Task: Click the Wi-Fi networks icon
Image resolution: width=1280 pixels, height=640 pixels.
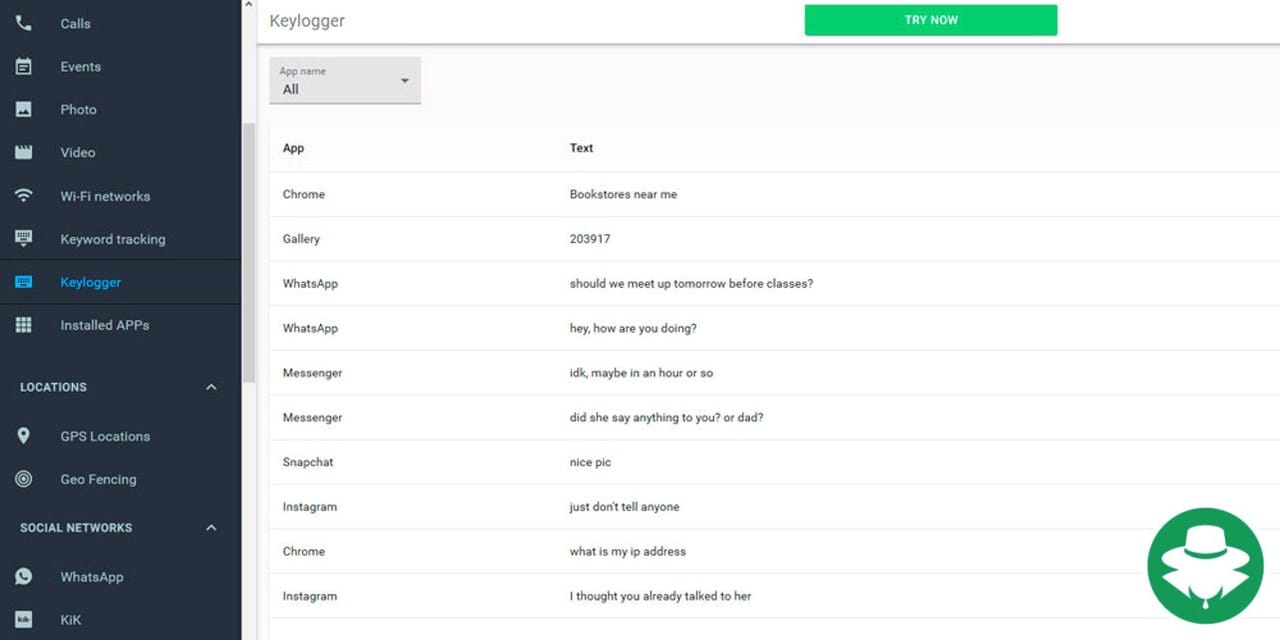Action: click(x=23, y=196)
